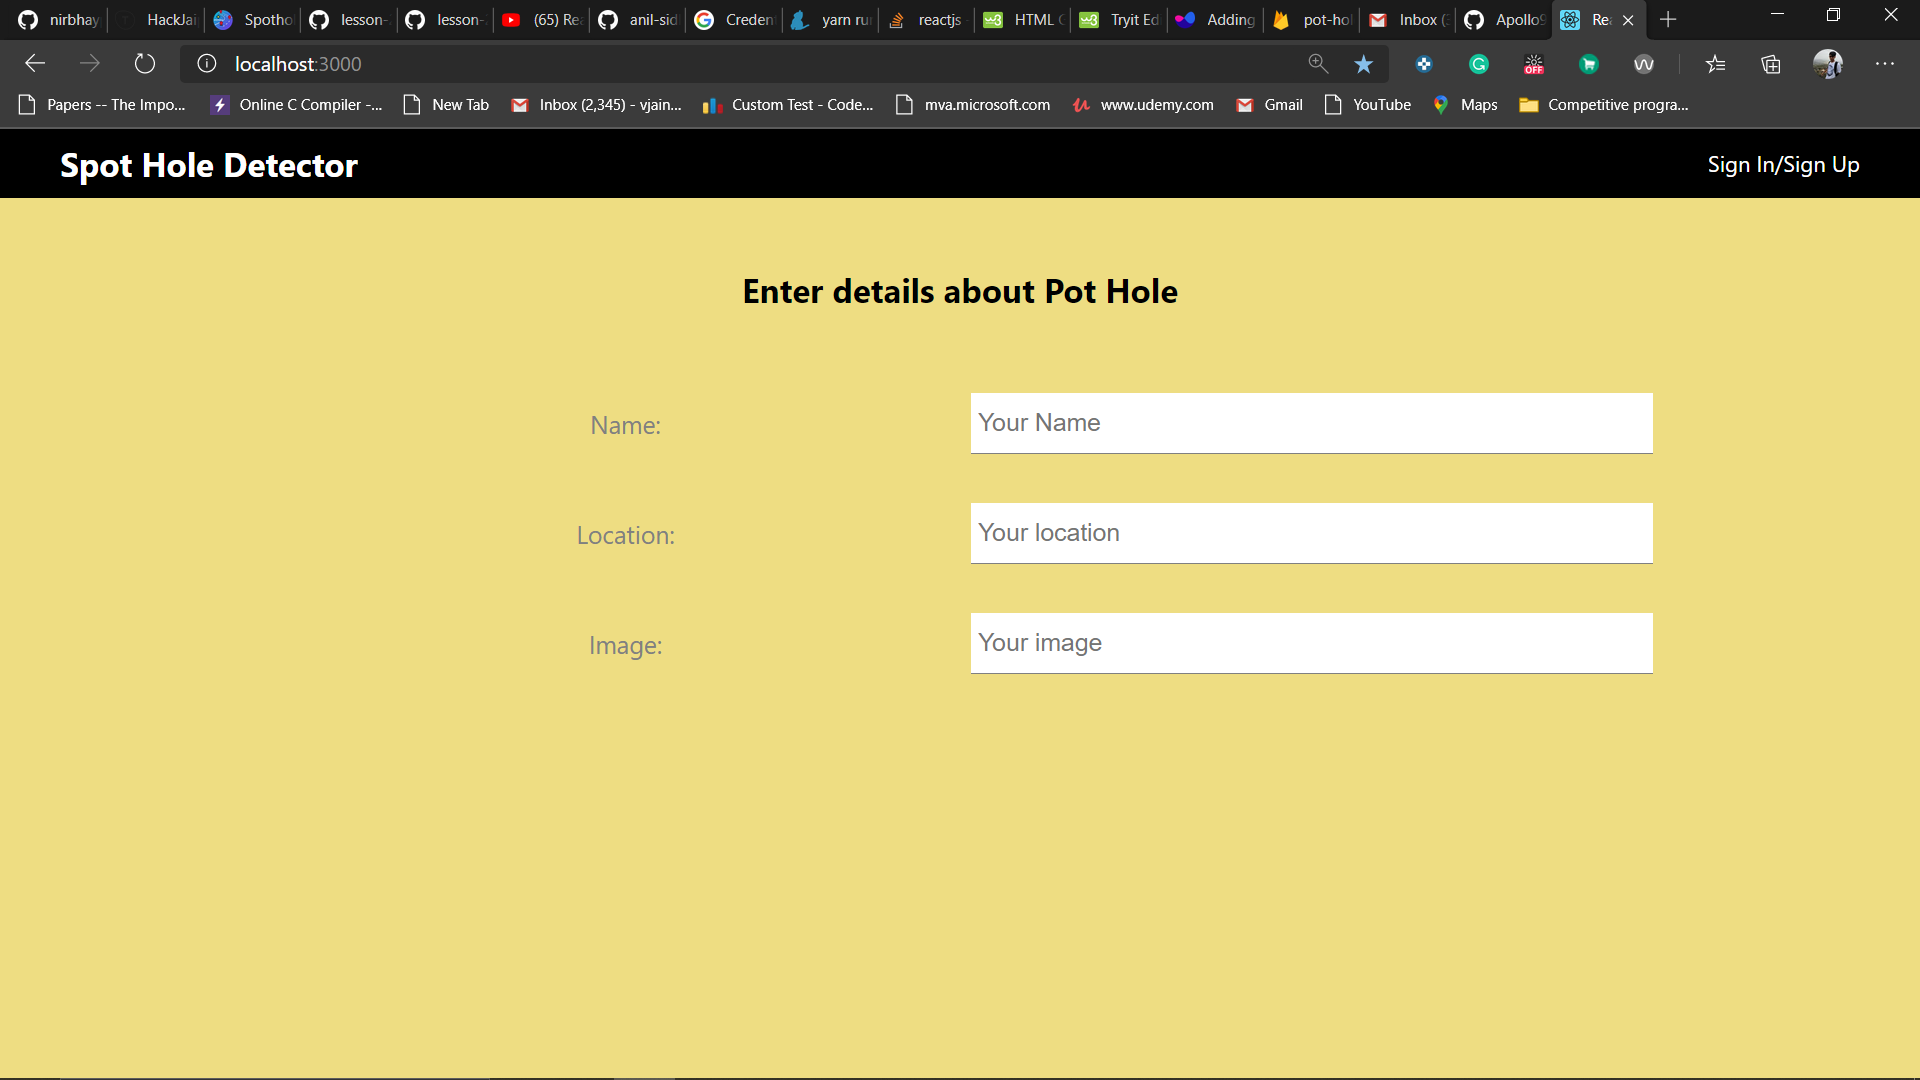The height and width of the screenshot is (1080, 1920).
Task: Open the Collections icon in toolbar
Action: pyautogui.click(x=1771, y=64)
